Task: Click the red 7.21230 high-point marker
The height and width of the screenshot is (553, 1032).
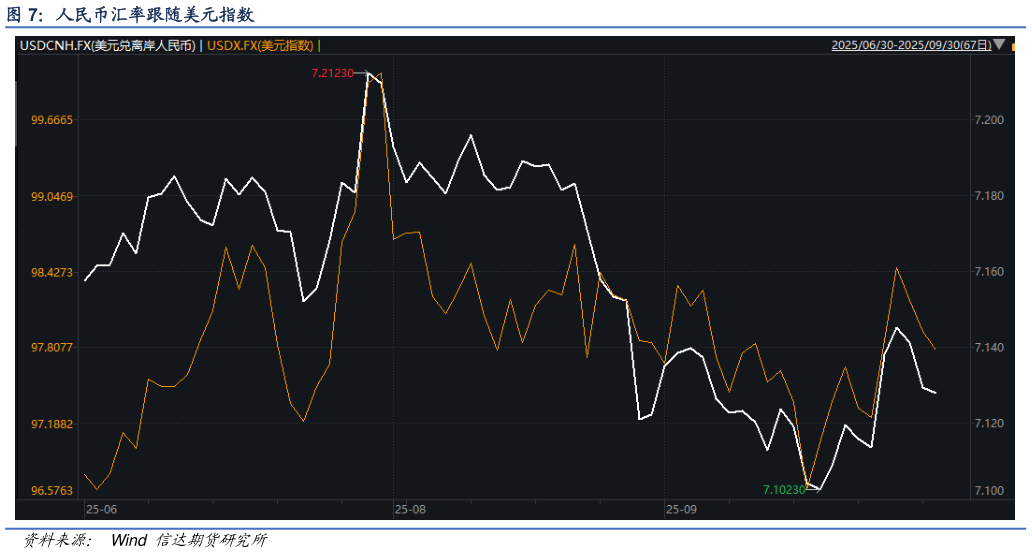Action: pyautogui.click(x=333, y=73)
